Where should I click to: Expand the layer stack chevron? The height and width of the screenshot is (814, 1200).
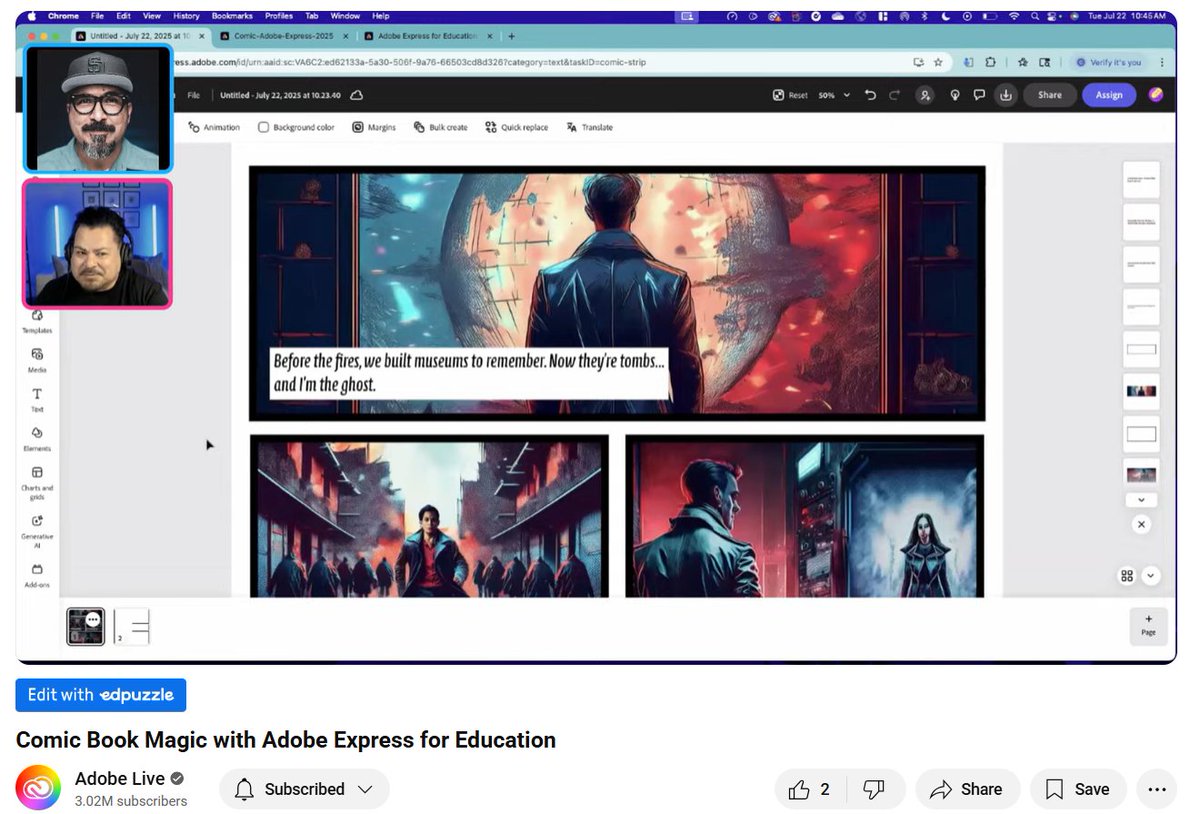pos(1141,499)
